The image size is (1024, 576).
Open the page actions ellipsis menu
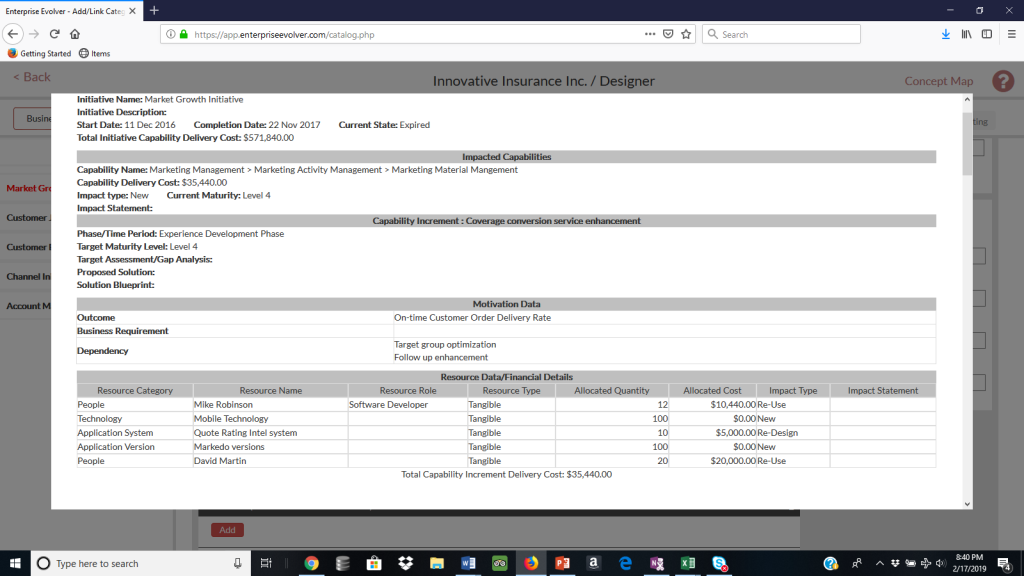click(x=650, y=33)
